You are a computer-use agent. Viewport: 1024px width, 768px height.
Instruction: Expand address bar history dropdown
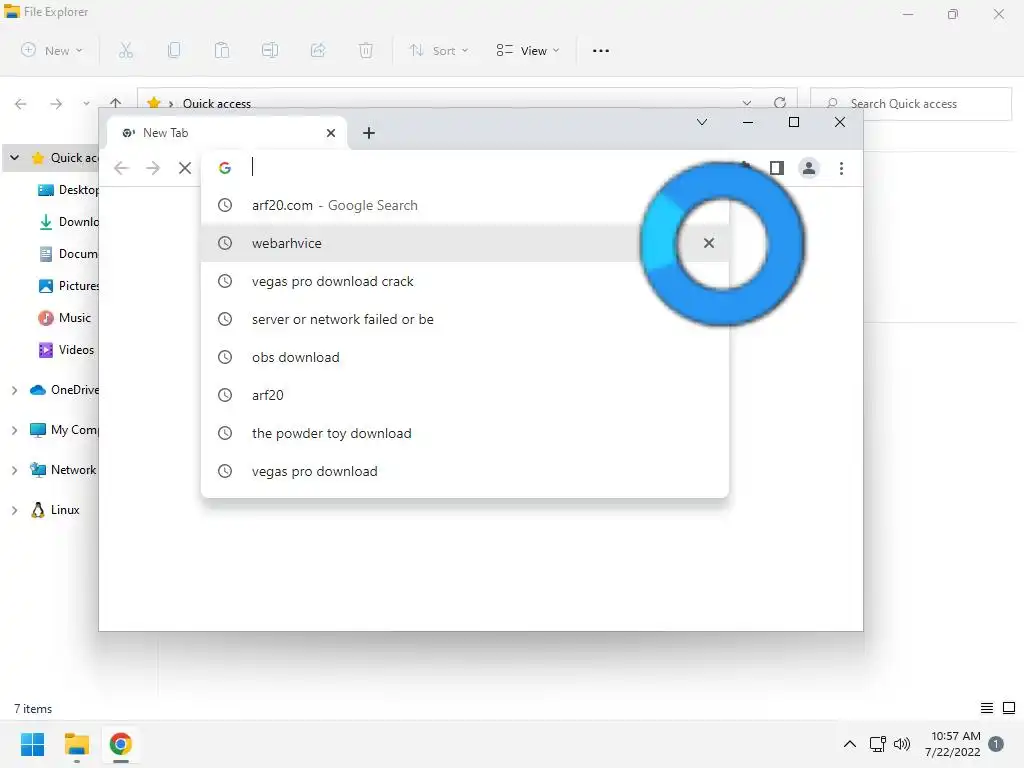point(746,103)
